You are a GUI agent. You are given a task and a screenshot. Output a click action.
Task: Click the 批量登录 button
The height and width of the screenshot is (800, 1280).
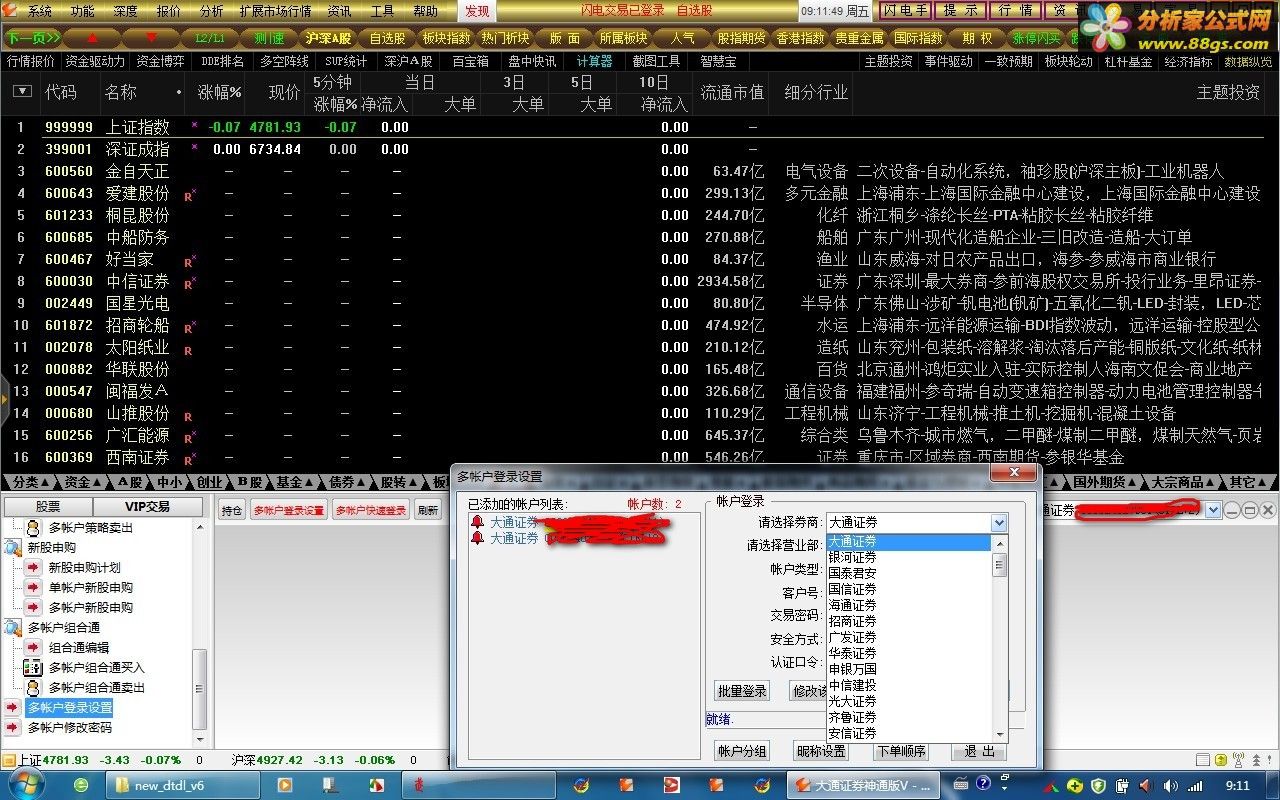(742, 691)
